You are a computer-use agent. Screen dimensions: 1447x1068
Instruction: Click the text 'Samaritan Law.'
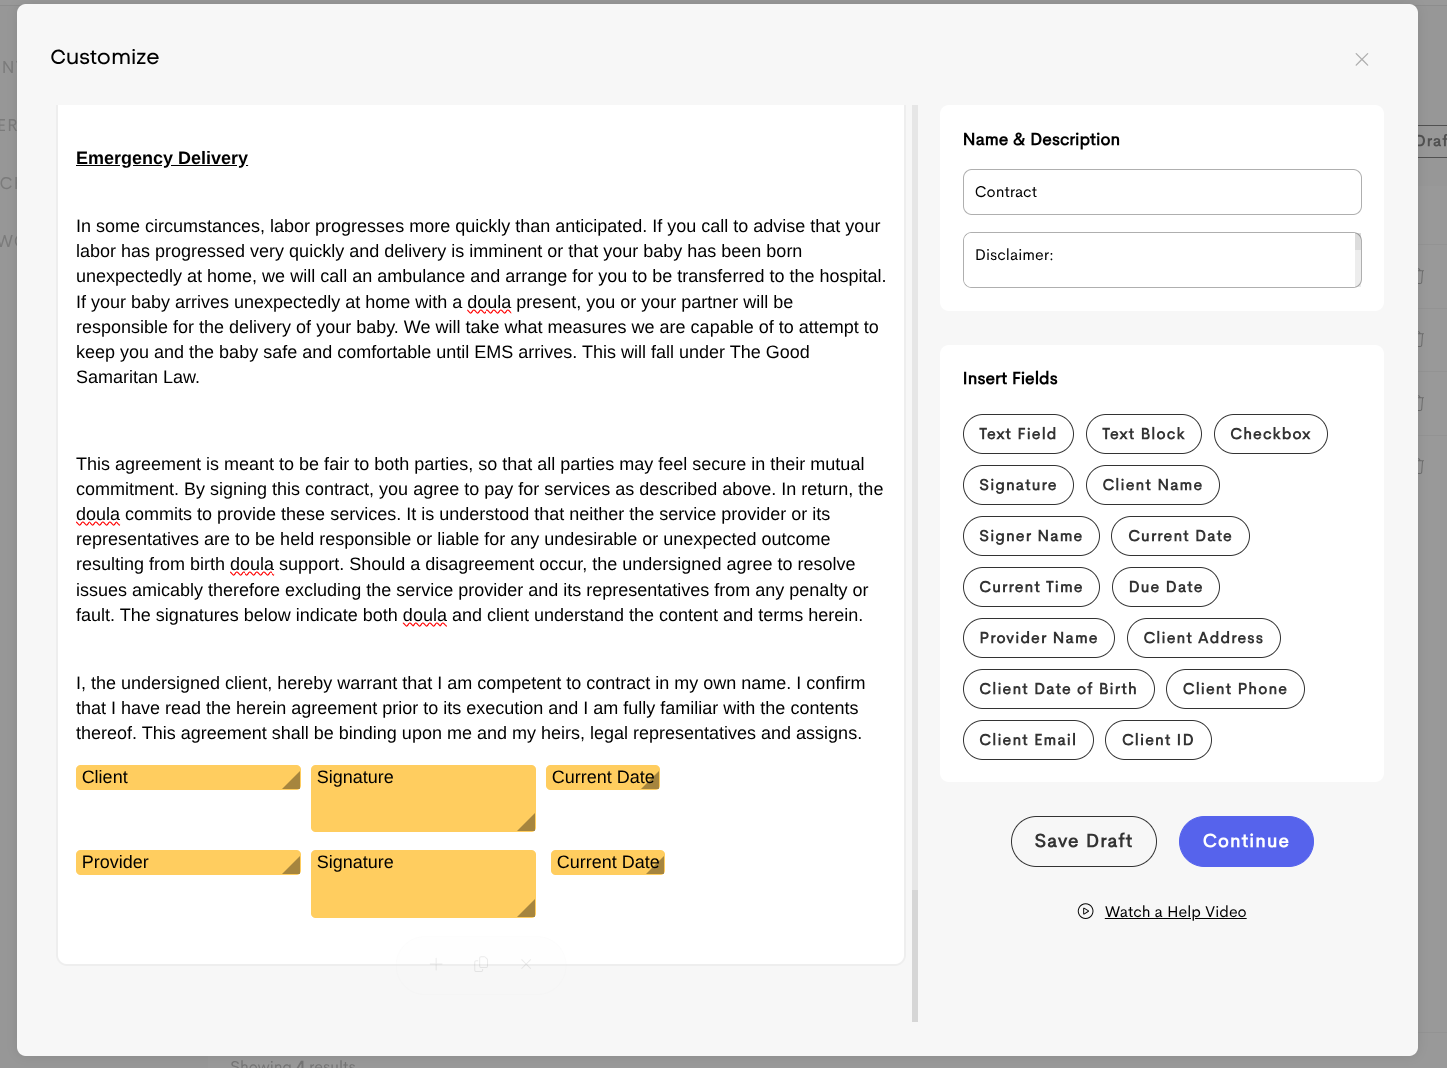(138, 377)
